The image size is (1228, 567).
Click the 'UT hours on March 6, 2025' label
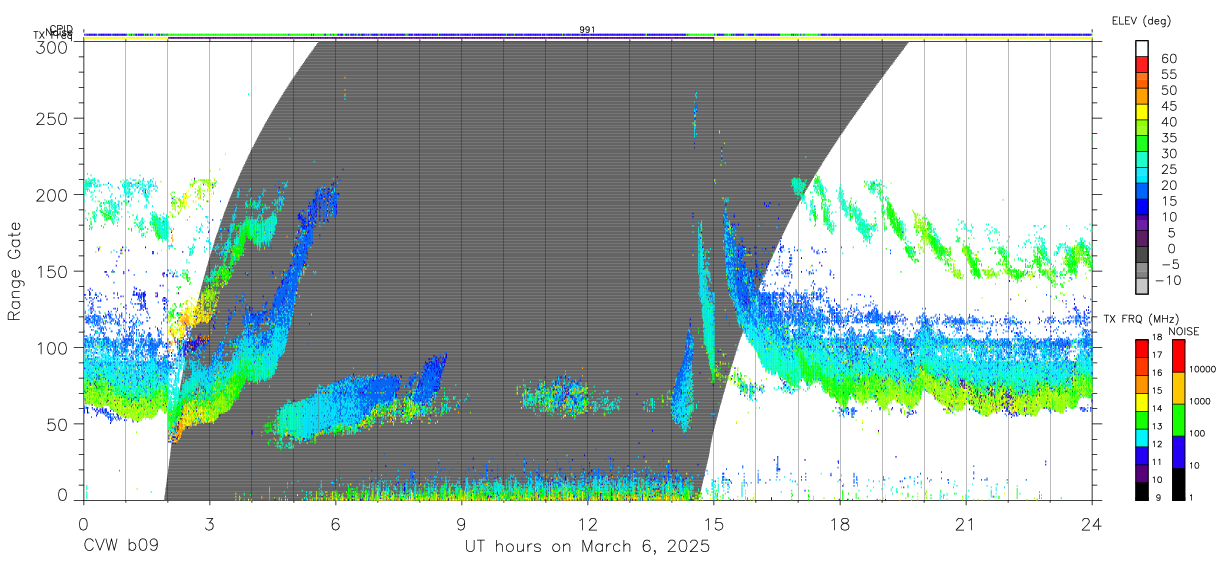coord(587,547)
